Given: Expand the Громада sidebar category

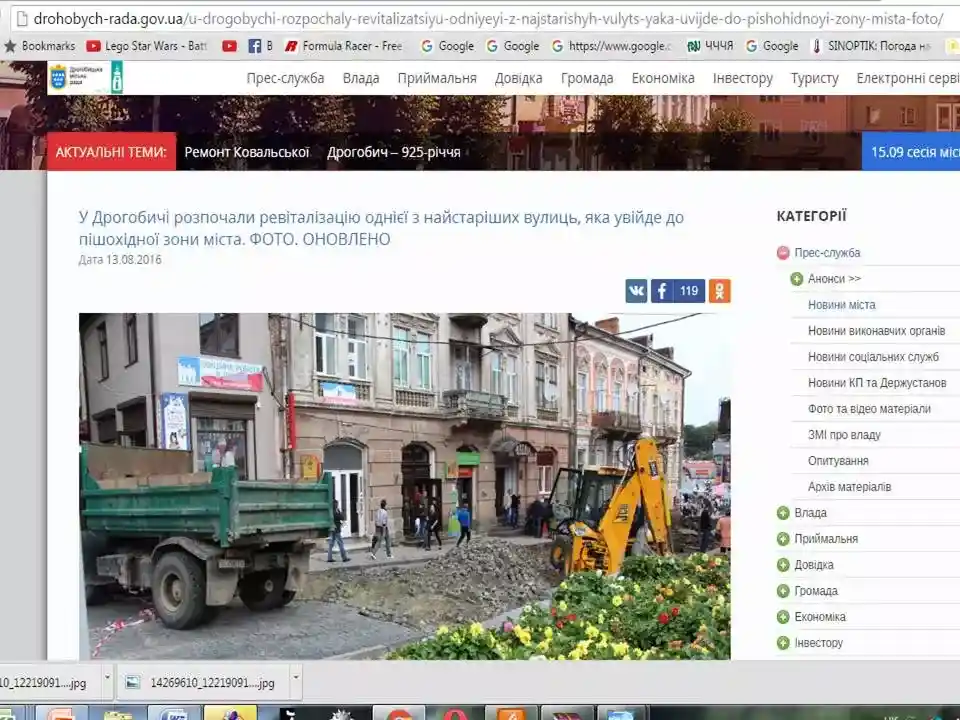Looking at the screenshot, I should pos(783,591).
